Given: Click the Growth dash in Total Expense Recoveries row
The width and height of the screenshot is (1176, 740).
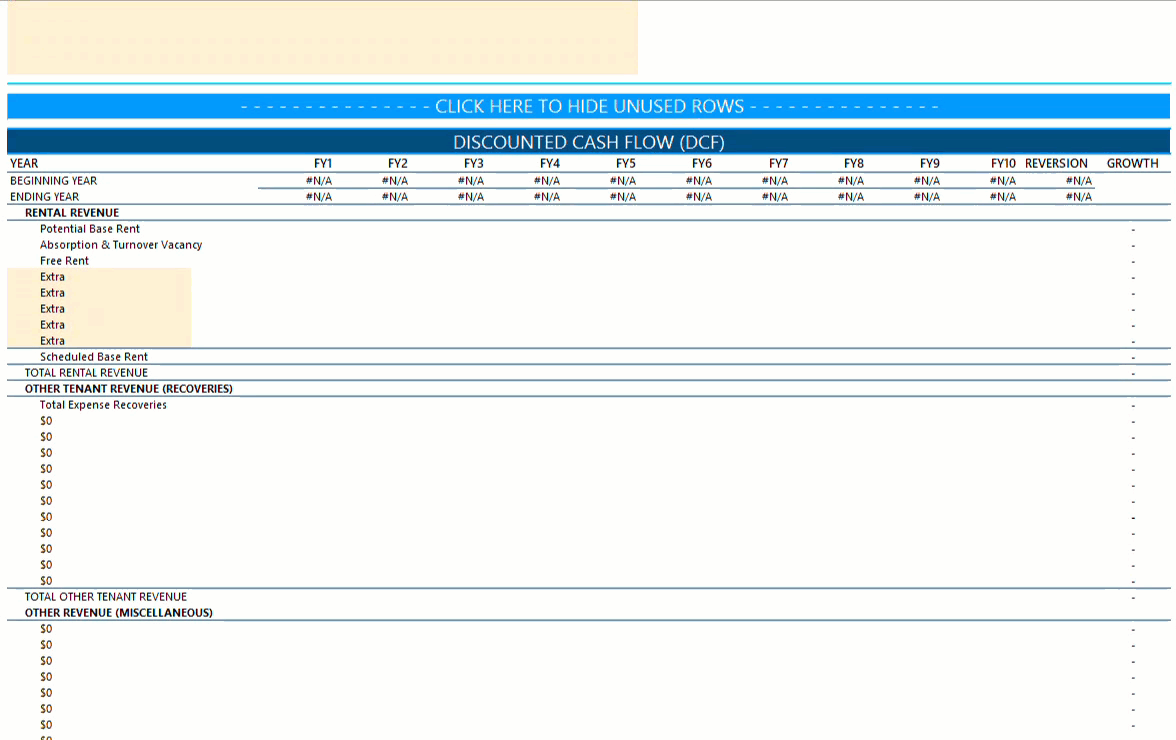Looking at the screenshot, I should pos(1133,406).
